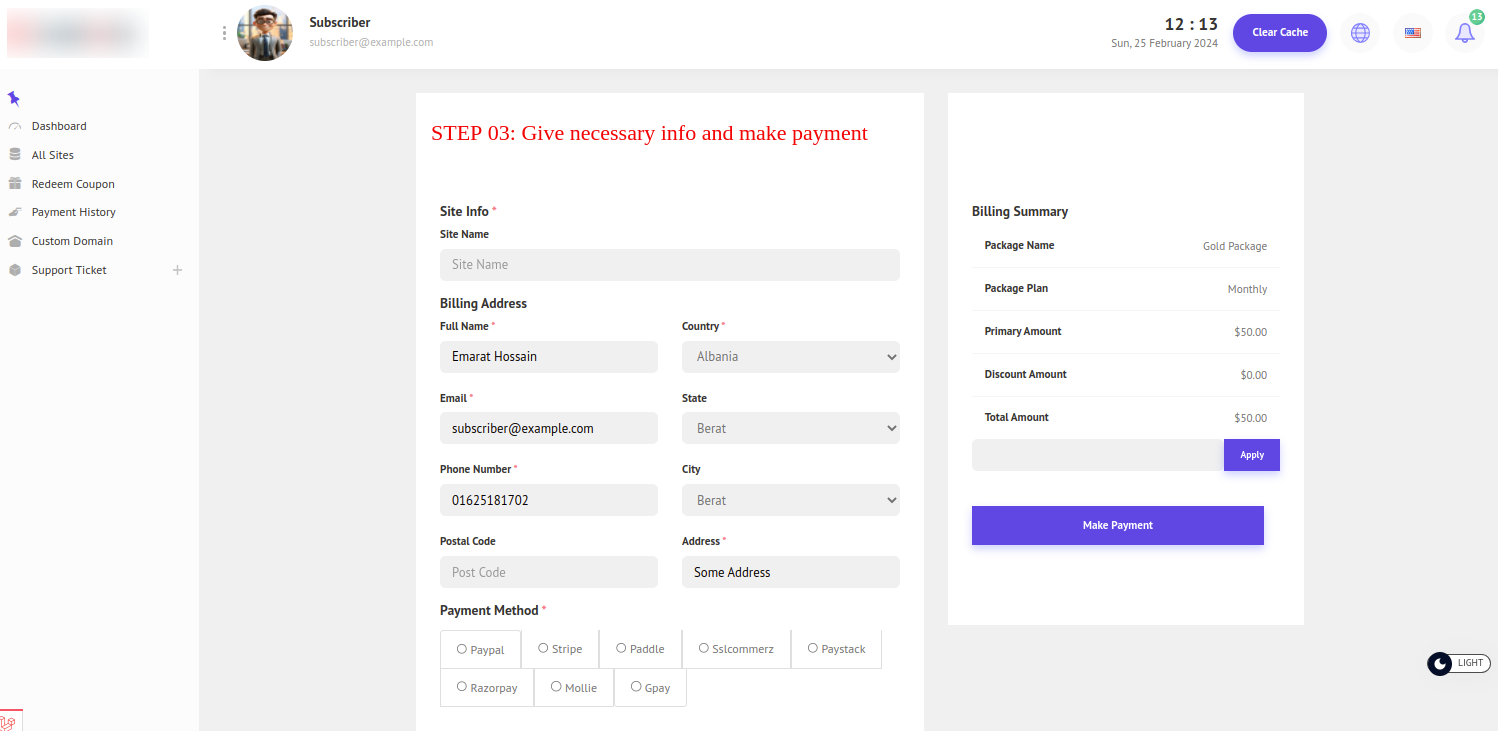Click the purple pin icon in sidebar
Screen dimensions: 1498x731
13,98
